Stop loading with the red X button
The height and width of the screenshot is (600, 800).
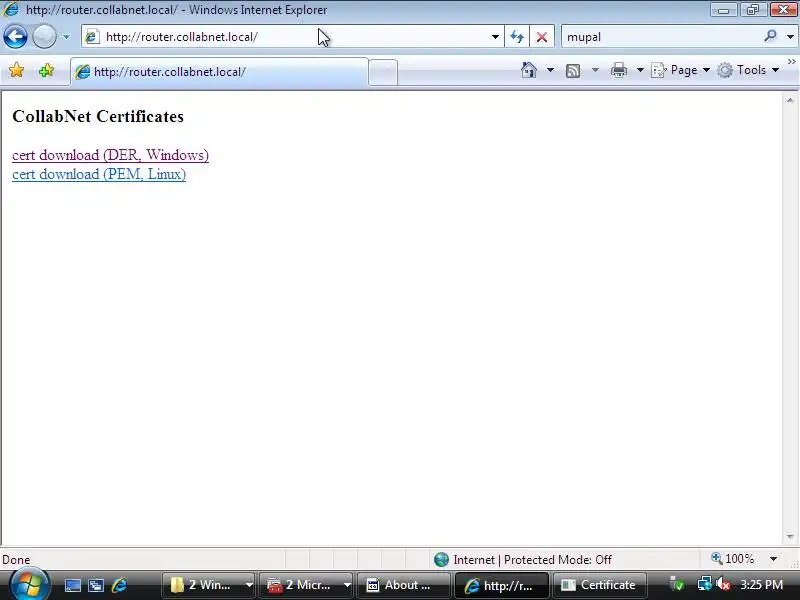542,37
